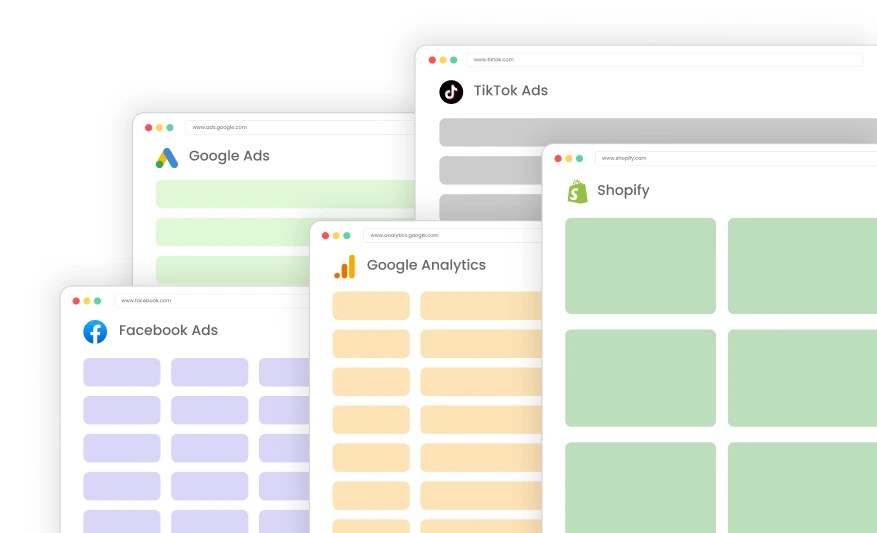Minimize the Google Ads window with yellow dot
877x533 pixels.
pyautogui.click(x=159, y=128)
